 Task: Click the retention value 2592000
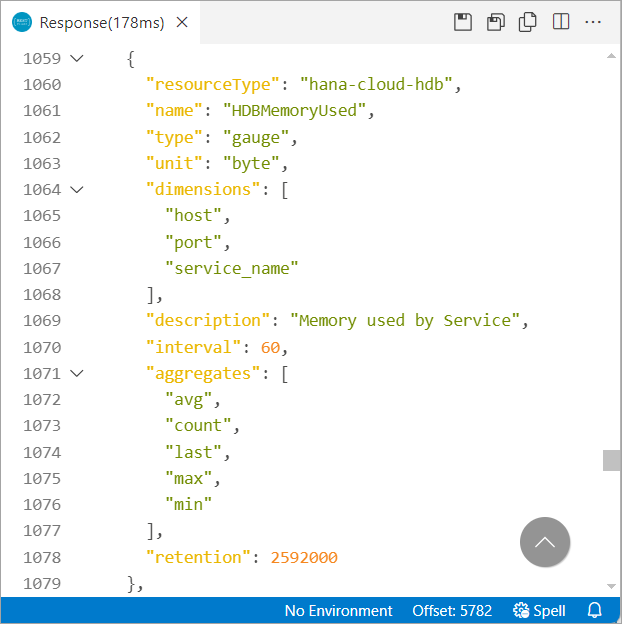304,558
